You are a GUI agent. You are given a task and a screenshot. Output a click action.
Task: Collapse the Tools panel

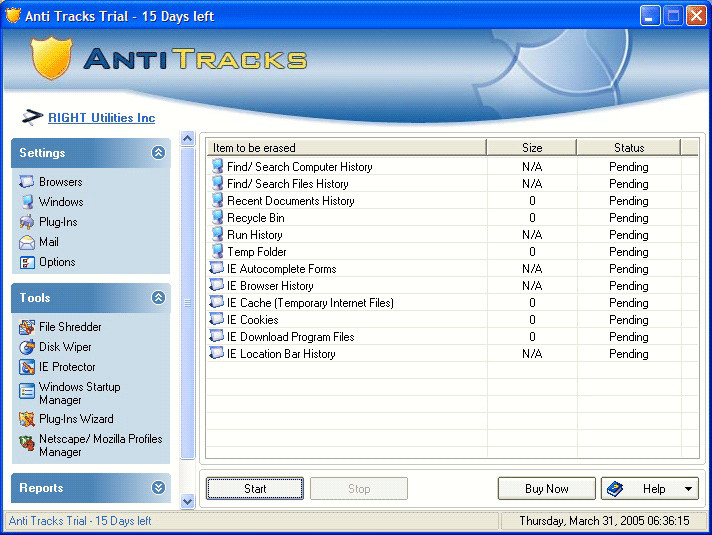tap(158, 298)
